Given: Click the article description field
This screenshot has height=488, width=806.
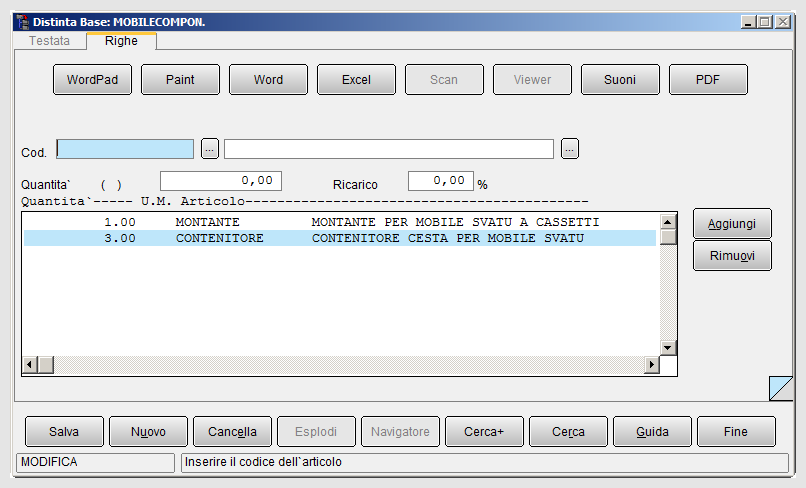Looking at the screenshot, I should click(x=389, y=149).
